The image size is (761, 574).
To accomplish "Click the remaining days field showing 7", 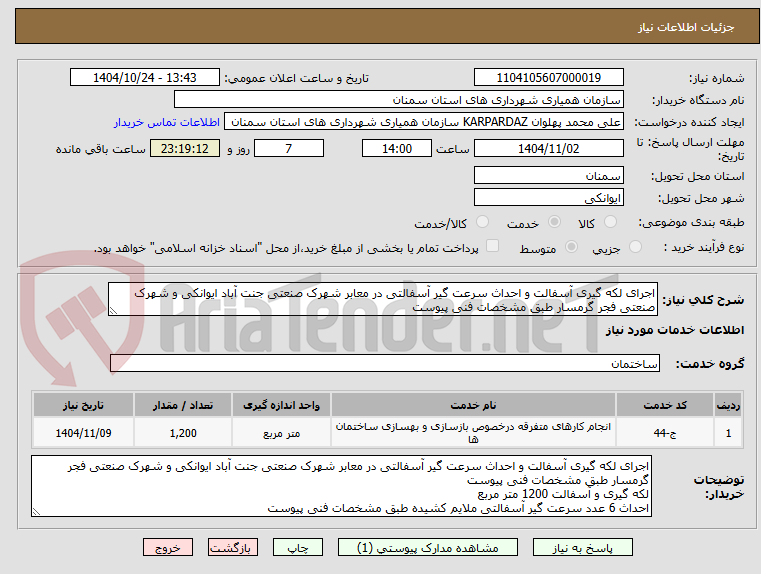I will tap(289, 148).
